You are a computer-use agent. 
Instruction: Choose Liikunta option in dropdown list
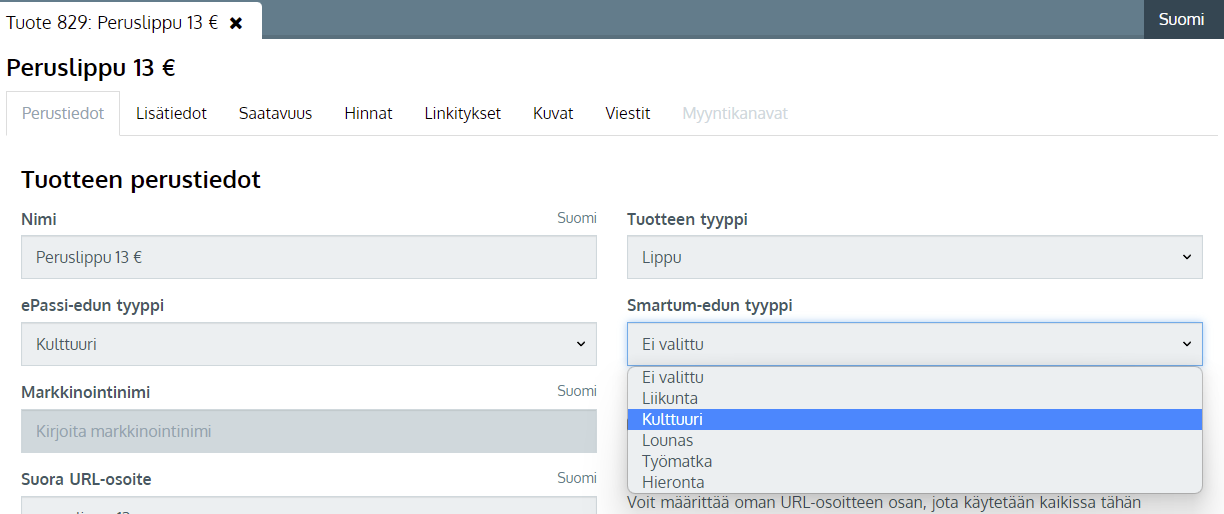click(x=670, y=398)
